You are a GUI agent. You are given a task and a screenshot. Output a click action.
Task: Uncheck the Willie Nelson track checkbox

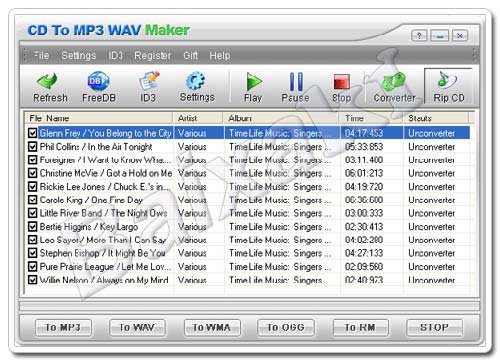[x=32, y=279]
